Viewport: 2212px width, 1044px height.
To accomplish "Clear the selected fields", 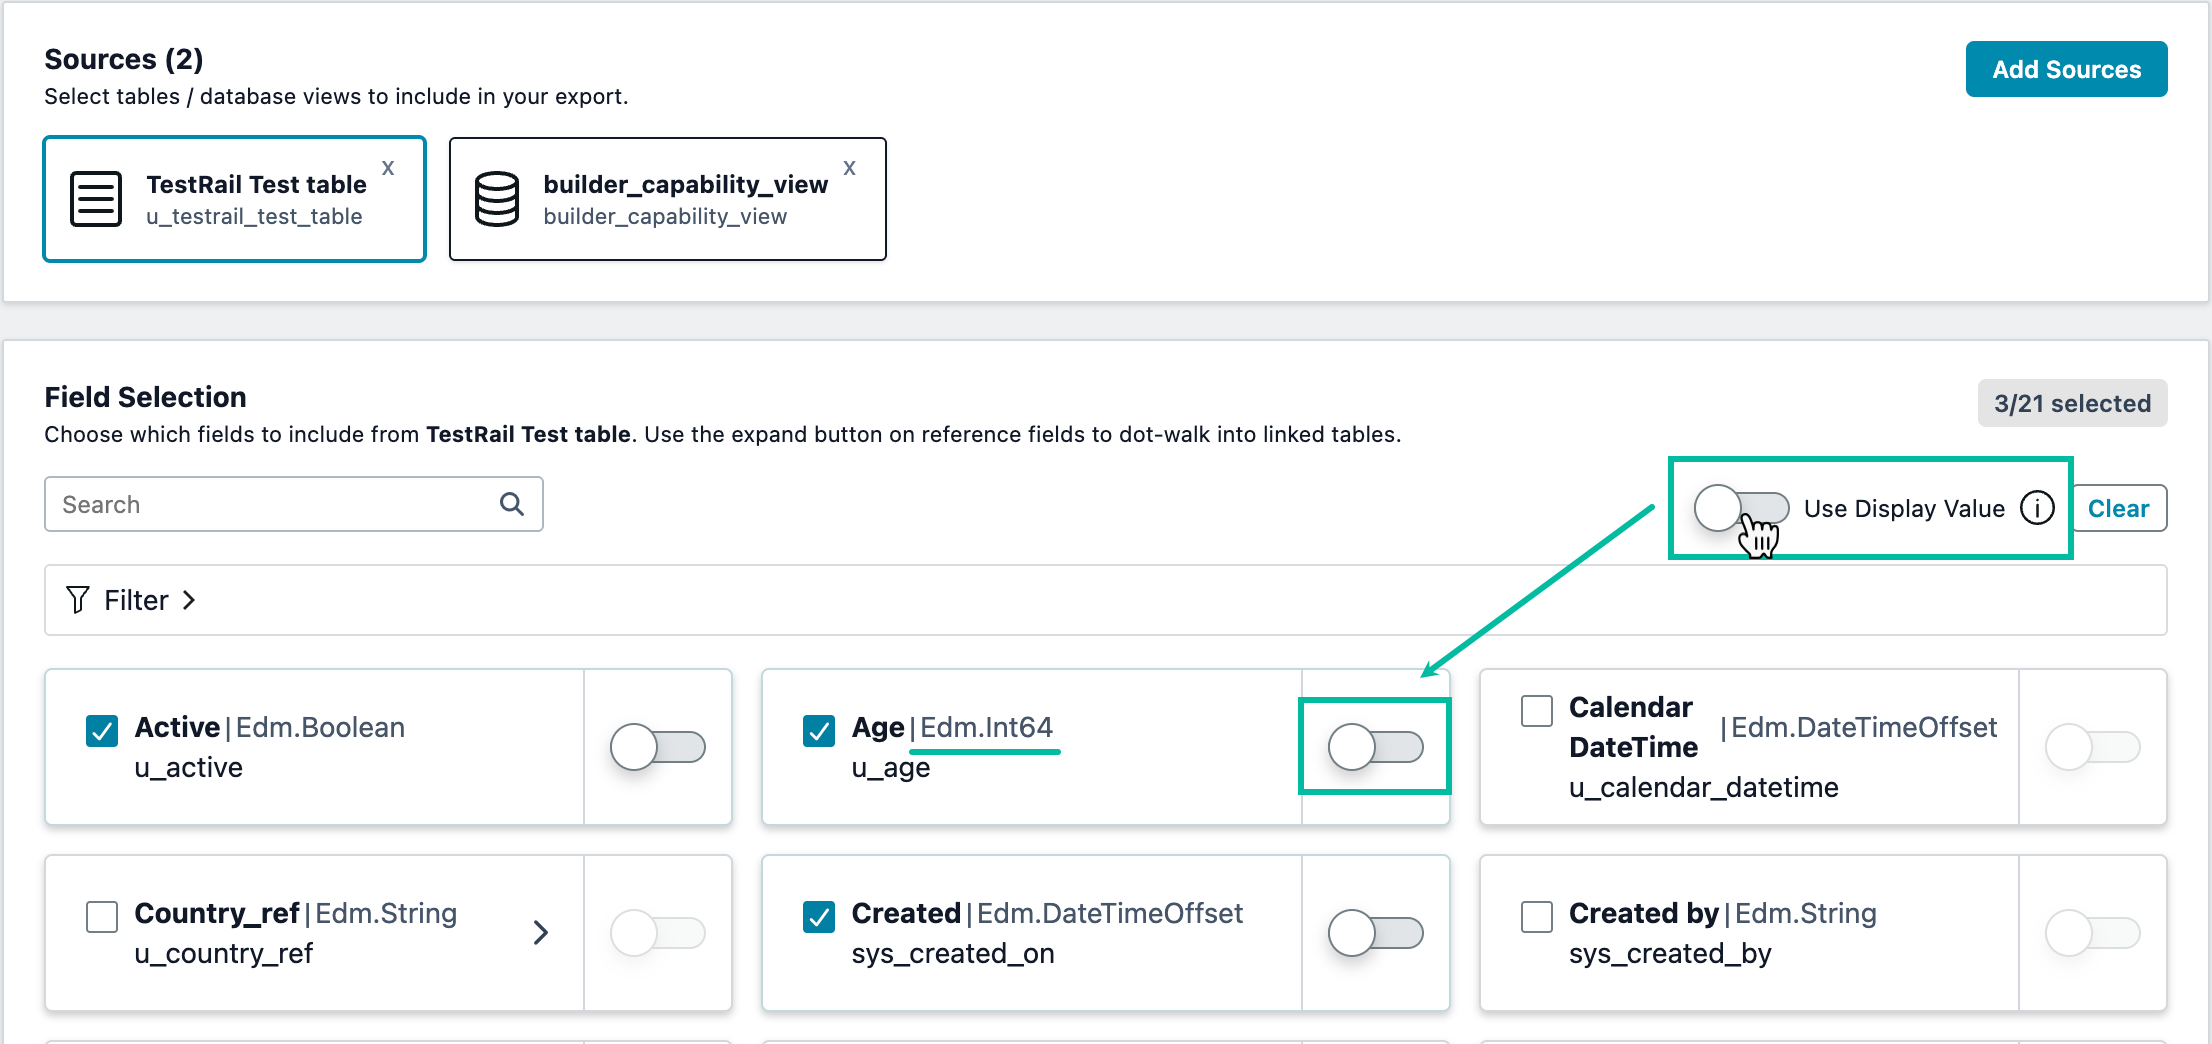I will point(2119,508).
